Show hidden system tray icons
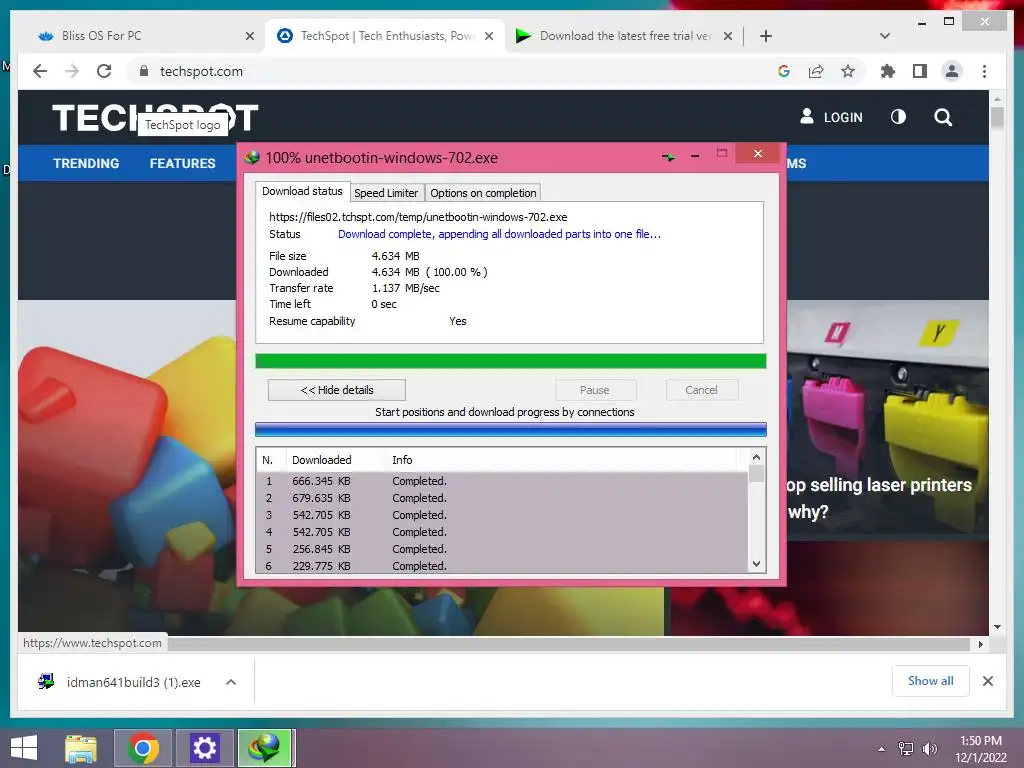Screen dimensions: 1024x768 tap(881, 748)
